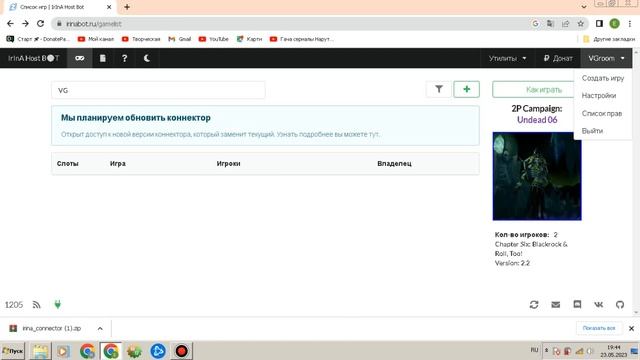Click Показать все downloads button
The height and width of the screenshot is (360, 640).
(599, 328)
